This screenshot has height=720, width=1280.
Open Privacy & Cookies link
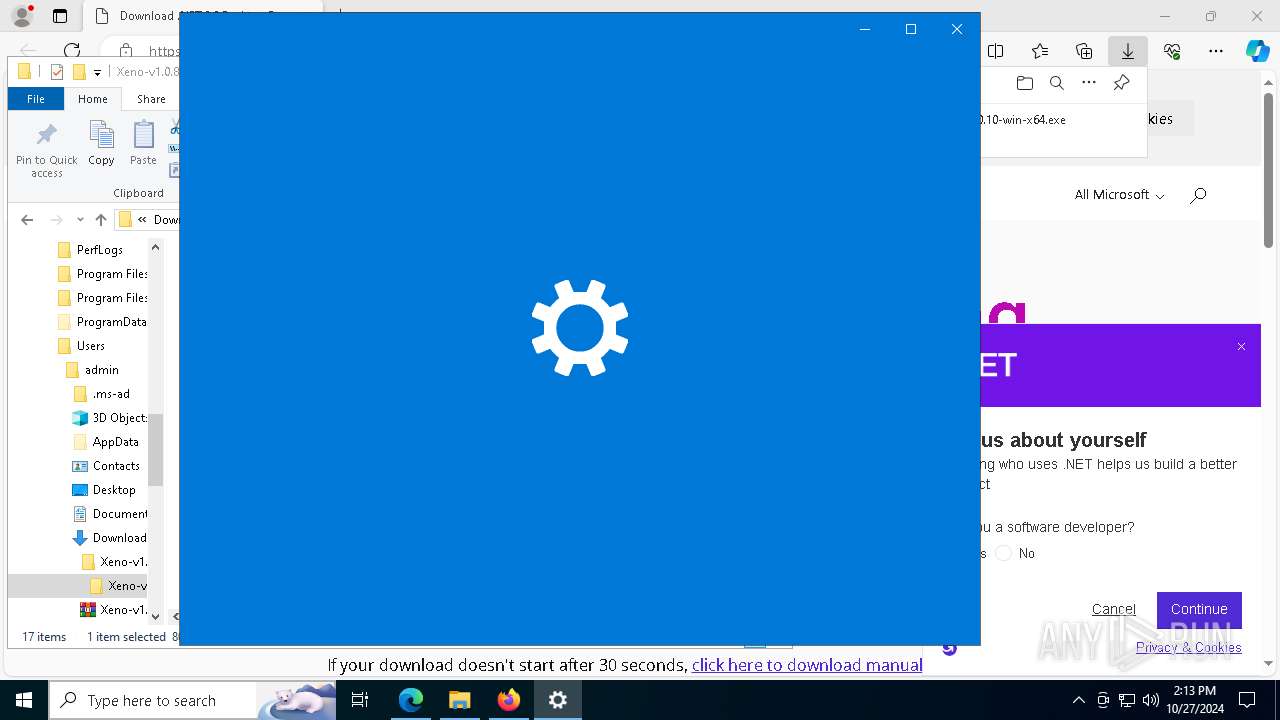1188,648
